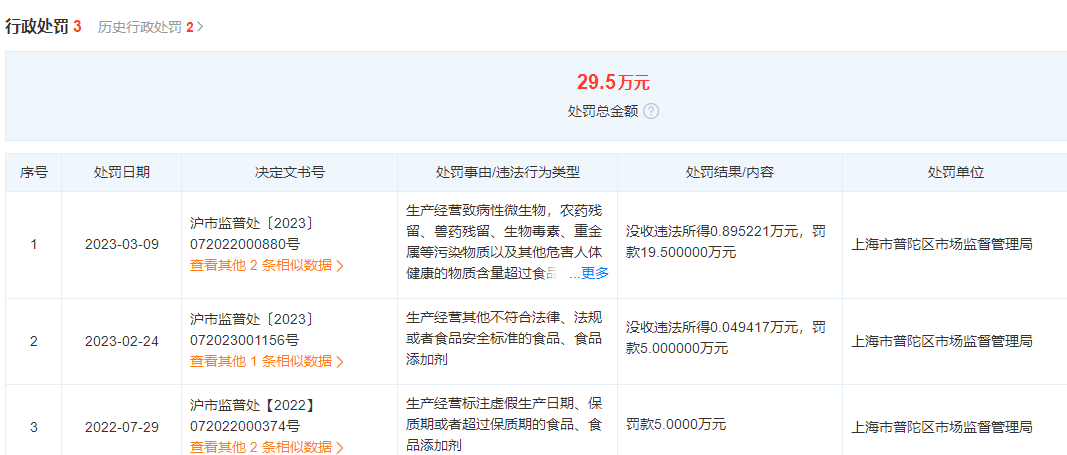This screenshot has width=1067, height=455.
Task: Click the arrow after 查看其他 1 条相似数据
Action: [x=340, y=361]
